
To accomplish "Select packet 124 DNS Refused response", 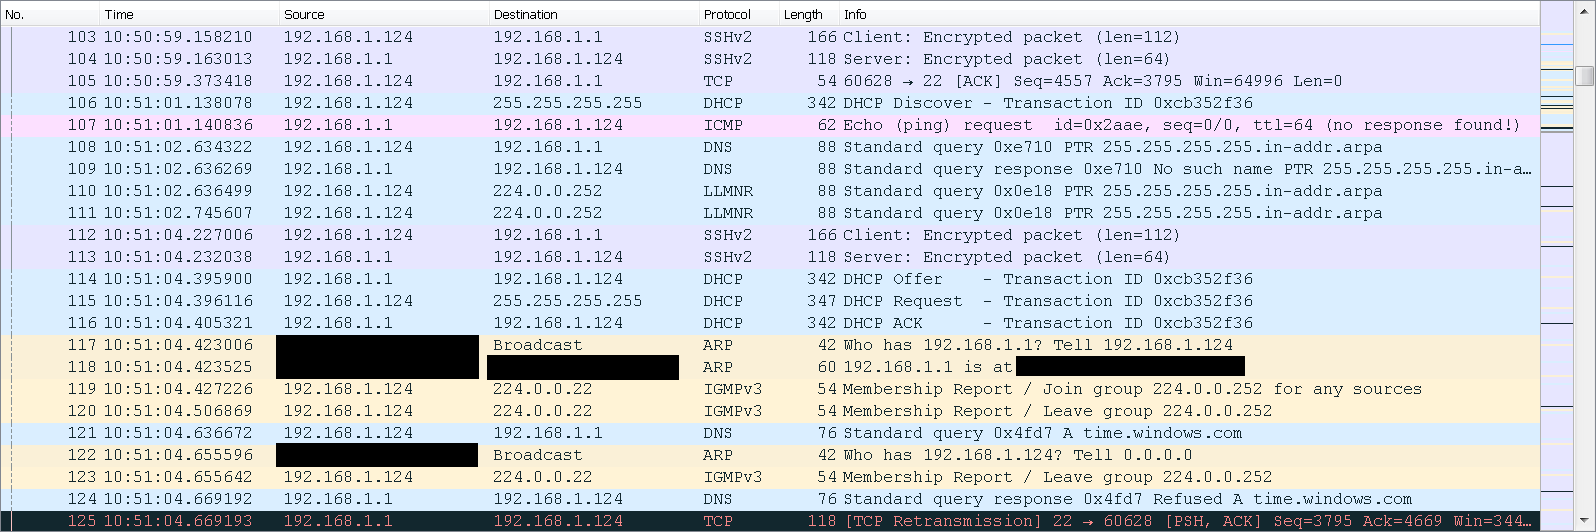I will (770, 499).
